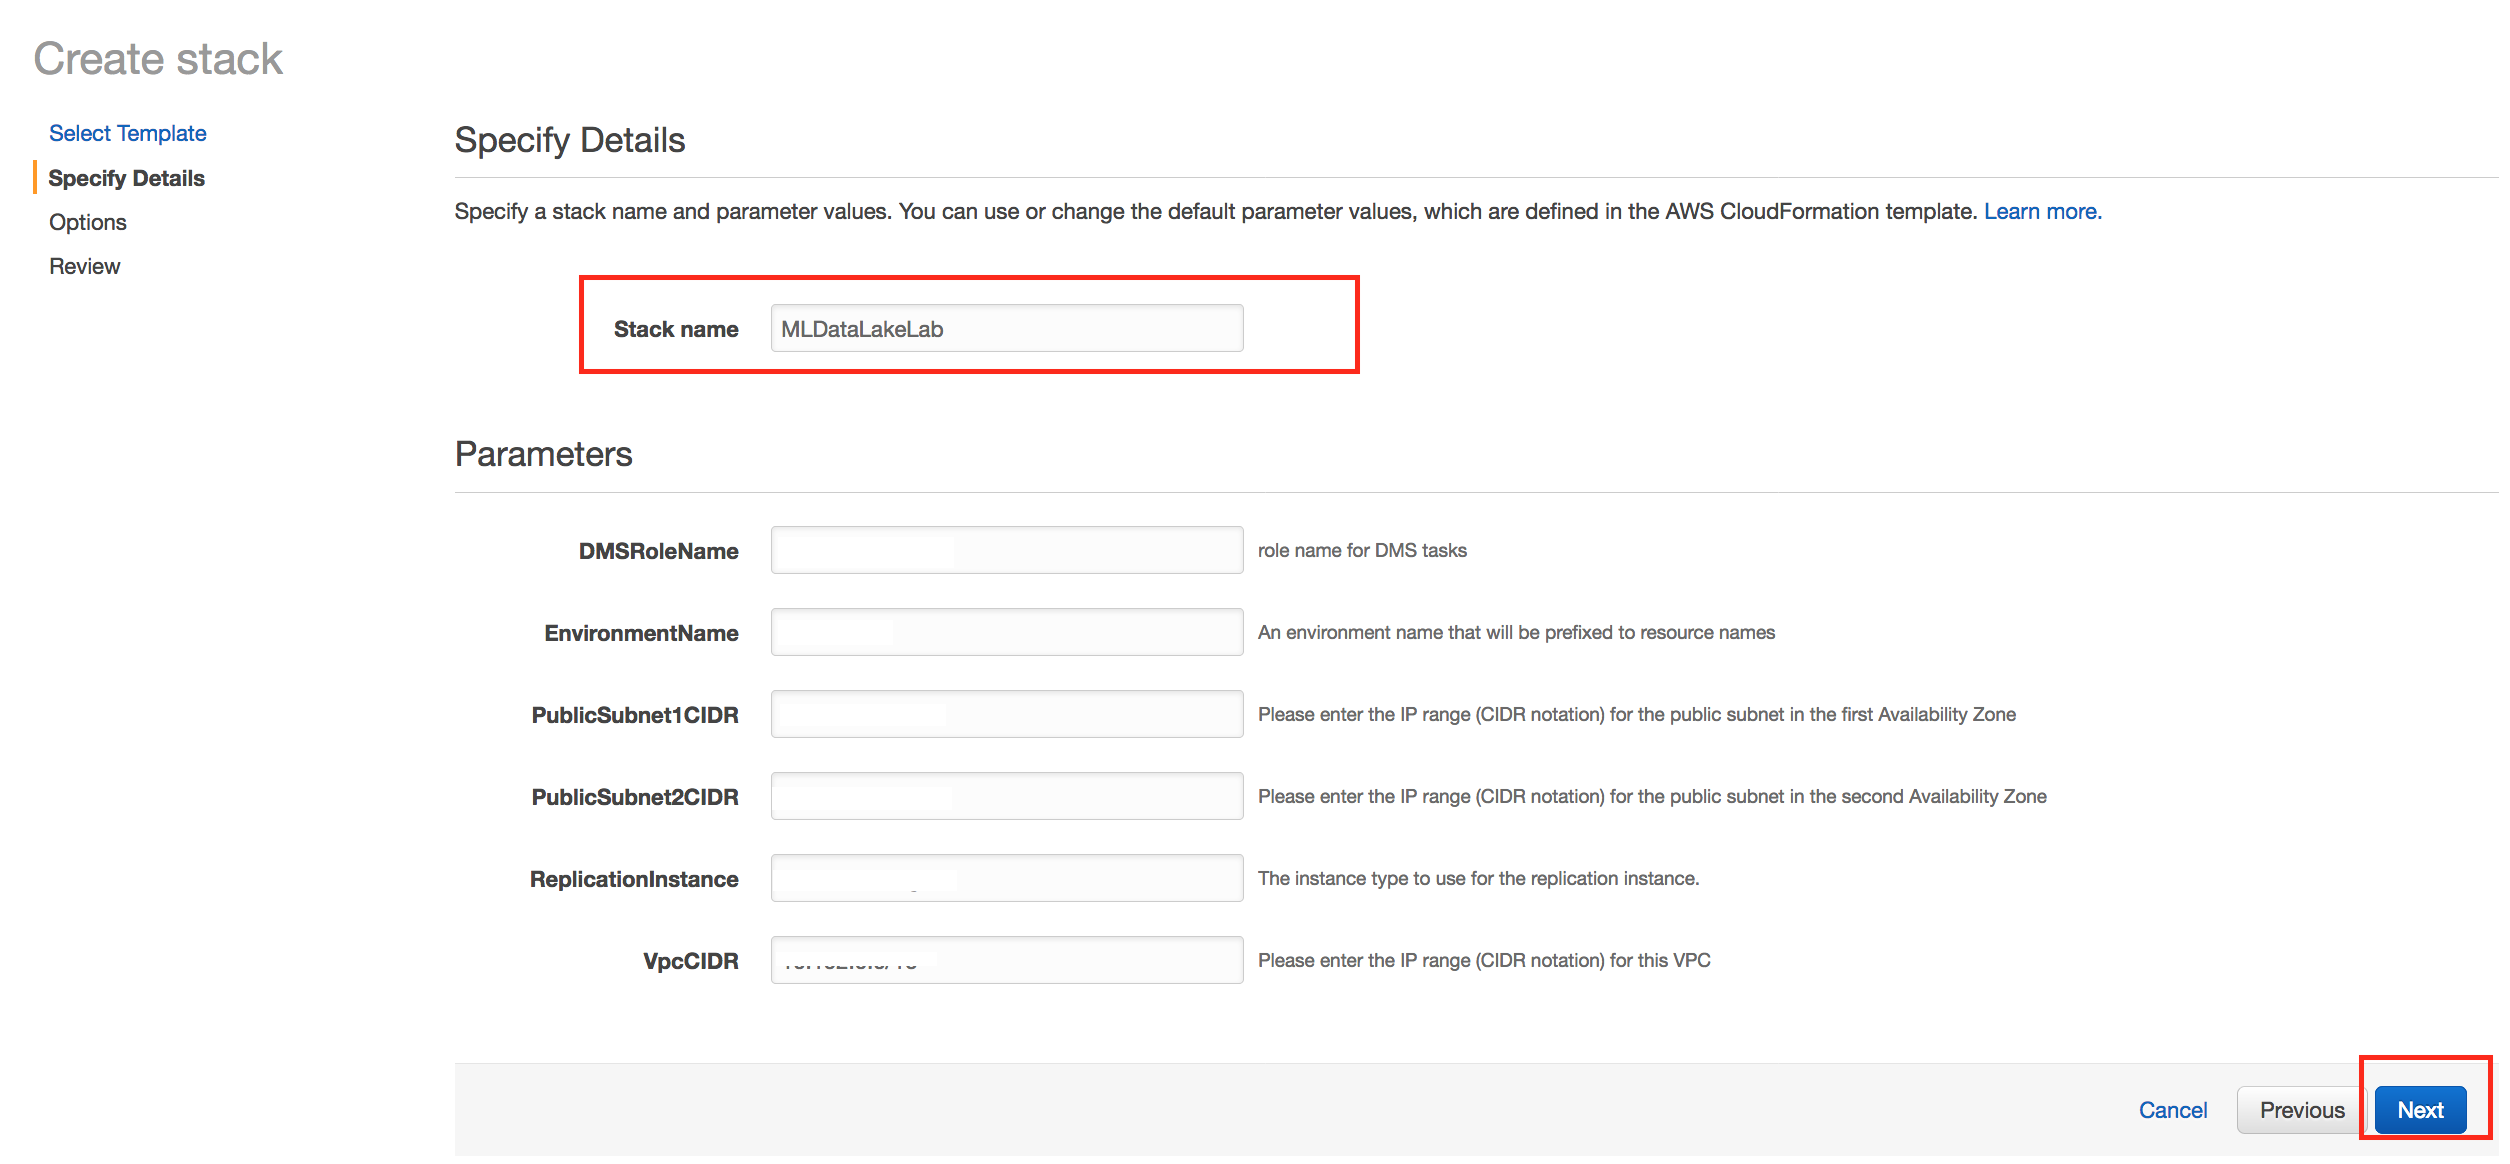
Task: Click the replication instance type description
Action: pyautogui.click(x=1477, y=879)
